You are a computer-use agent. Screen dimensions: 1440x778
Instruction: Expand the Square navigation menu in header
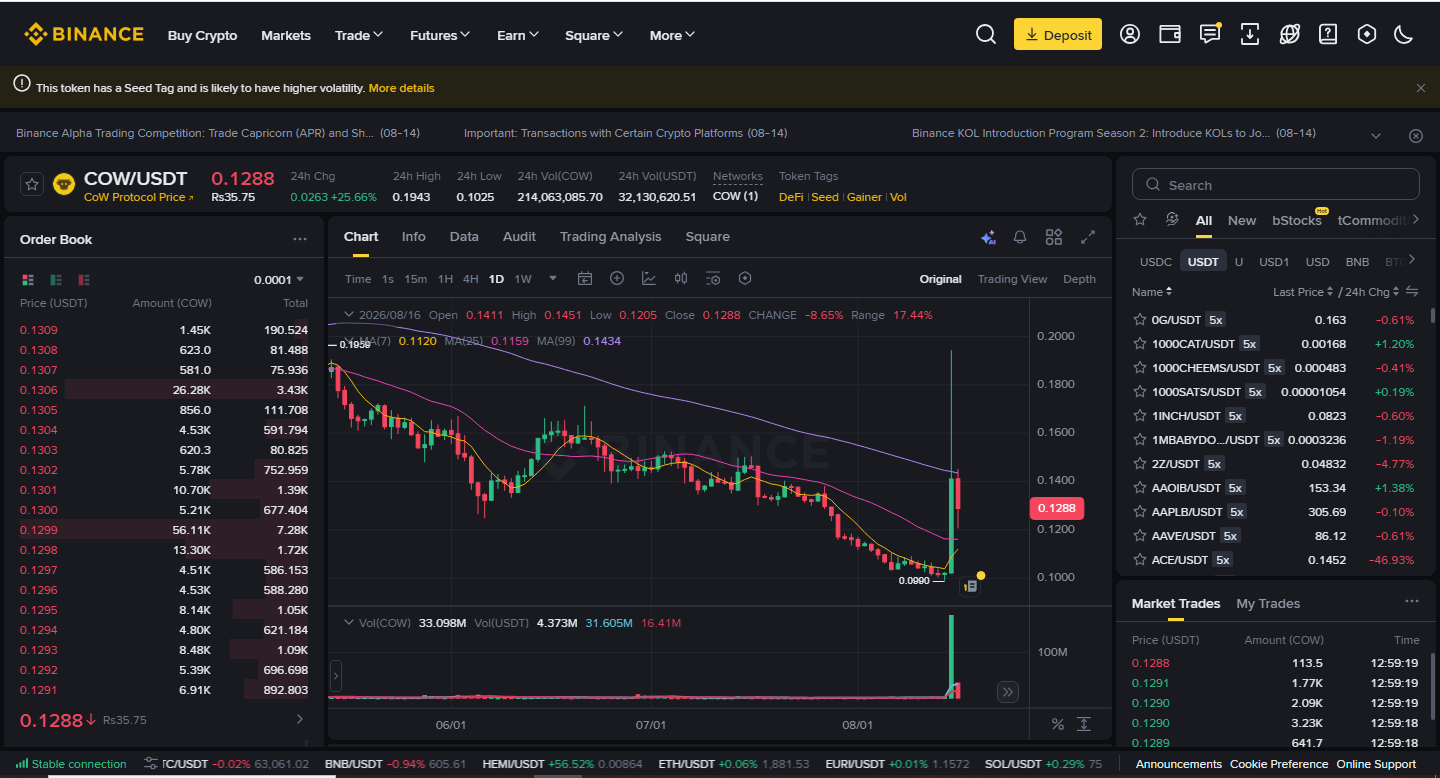[x=594, y=35]
